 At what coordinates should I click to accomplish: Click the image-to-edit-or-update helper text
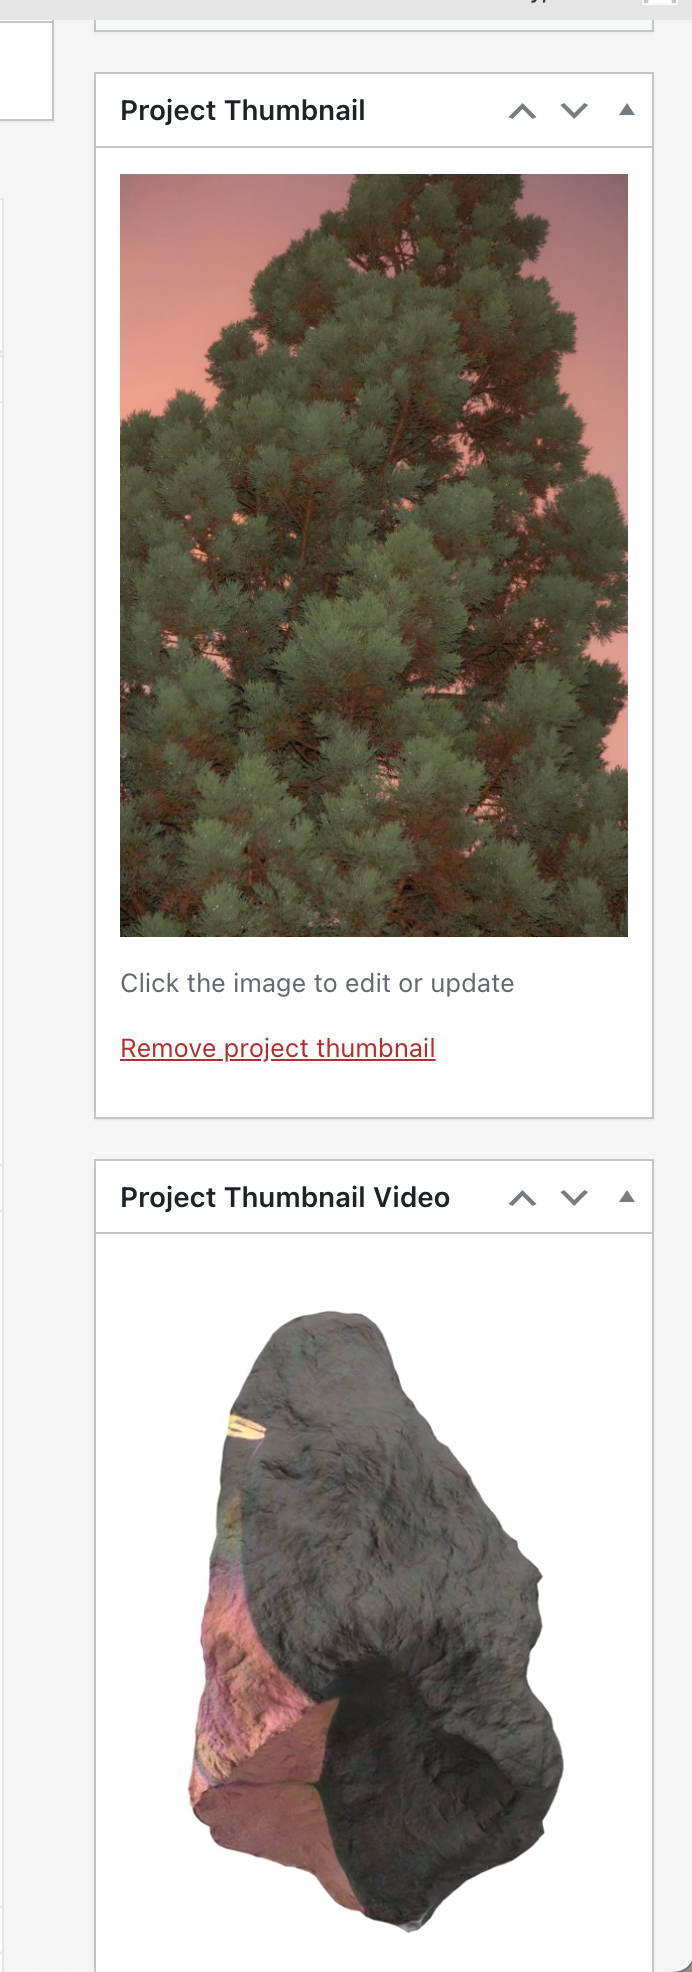(317, 983)
